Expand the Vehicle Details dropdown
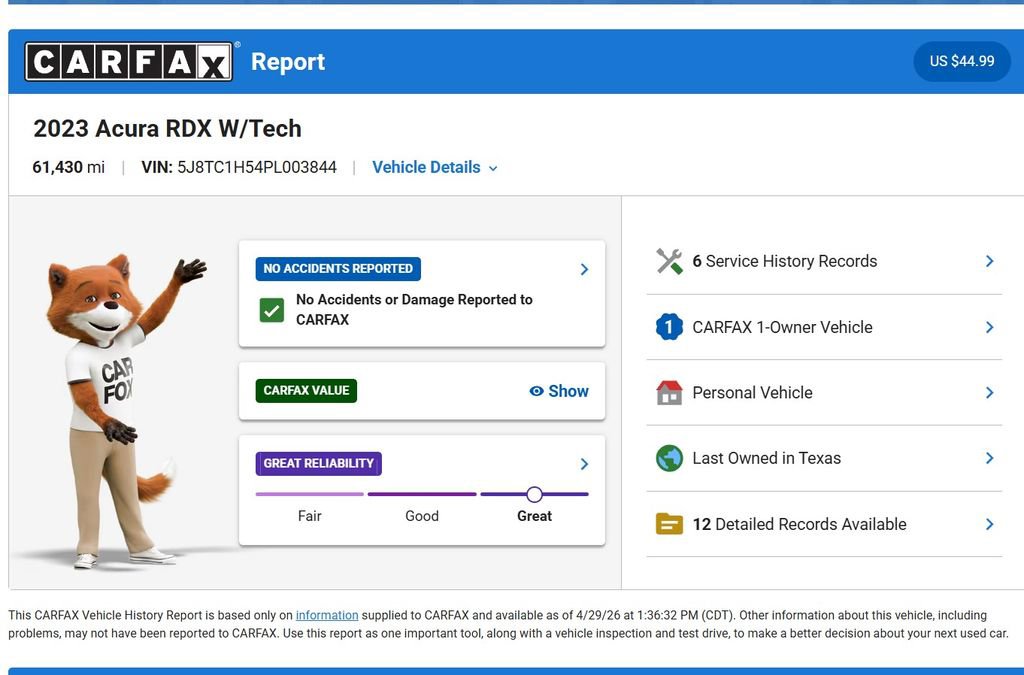Screen dimensions: 1024x675 tap(435, 168)
